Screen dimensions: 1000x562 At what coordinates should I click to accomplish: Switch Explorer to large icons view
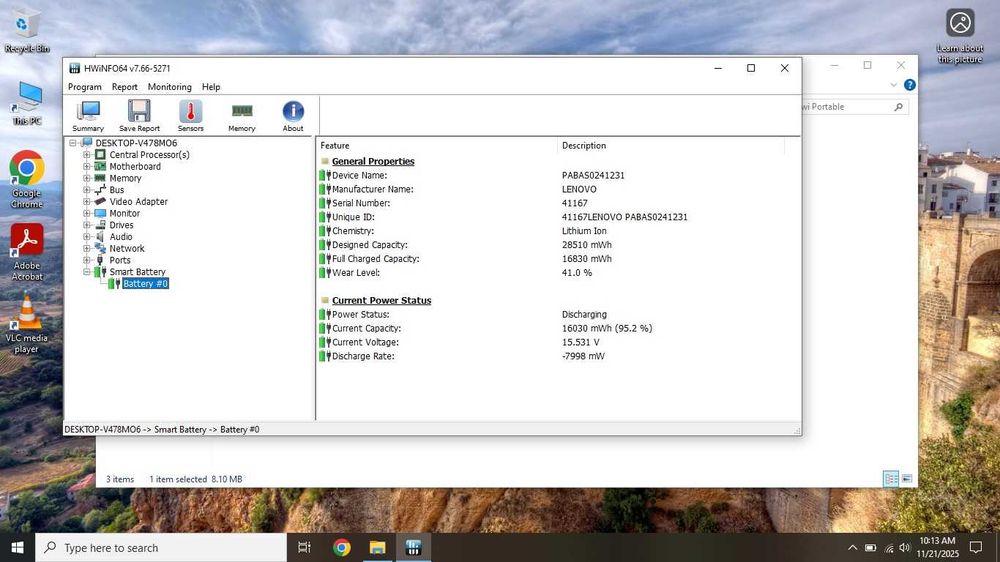point(907,478)
